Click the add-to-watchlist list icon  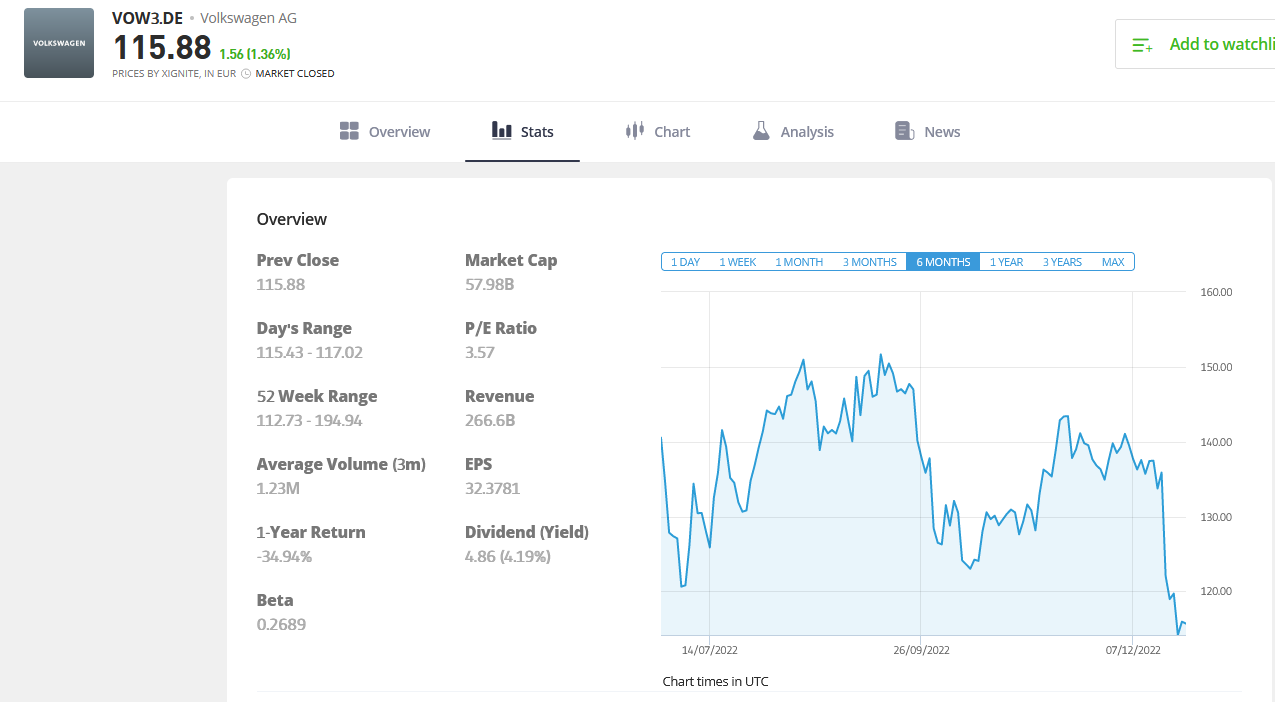1142,45
